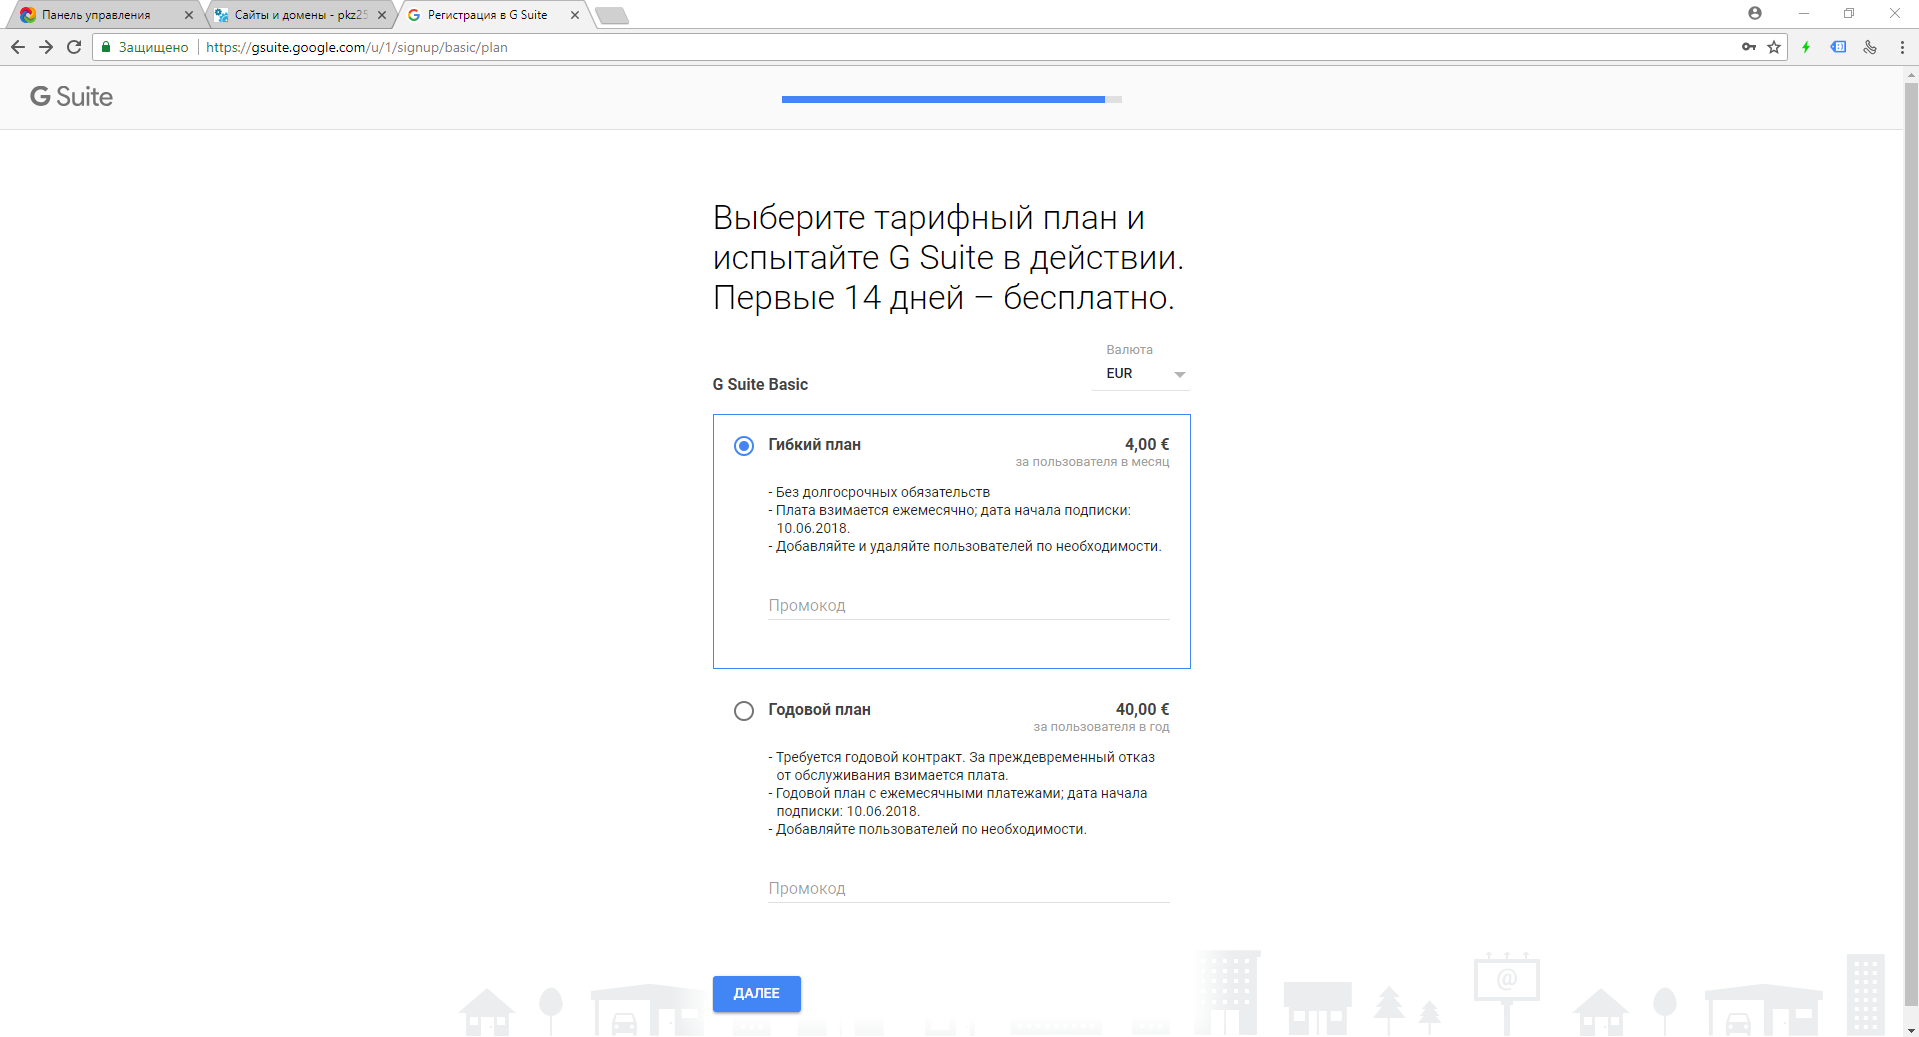Viewport: 1919px width, 1037px height.
Task: Go back with the browser back arrow
Action: [18, 47]
